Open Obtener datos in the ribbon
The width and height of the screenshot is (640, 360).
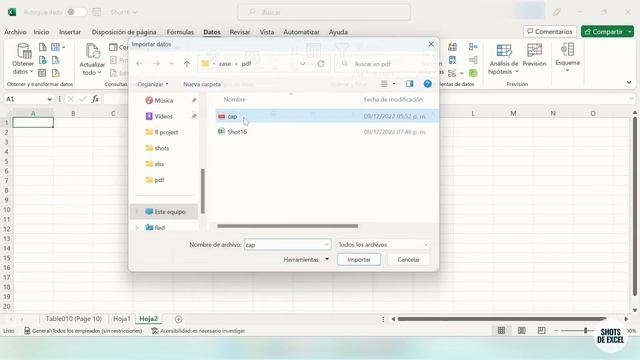pyautogui.click(x=23, y=60)
